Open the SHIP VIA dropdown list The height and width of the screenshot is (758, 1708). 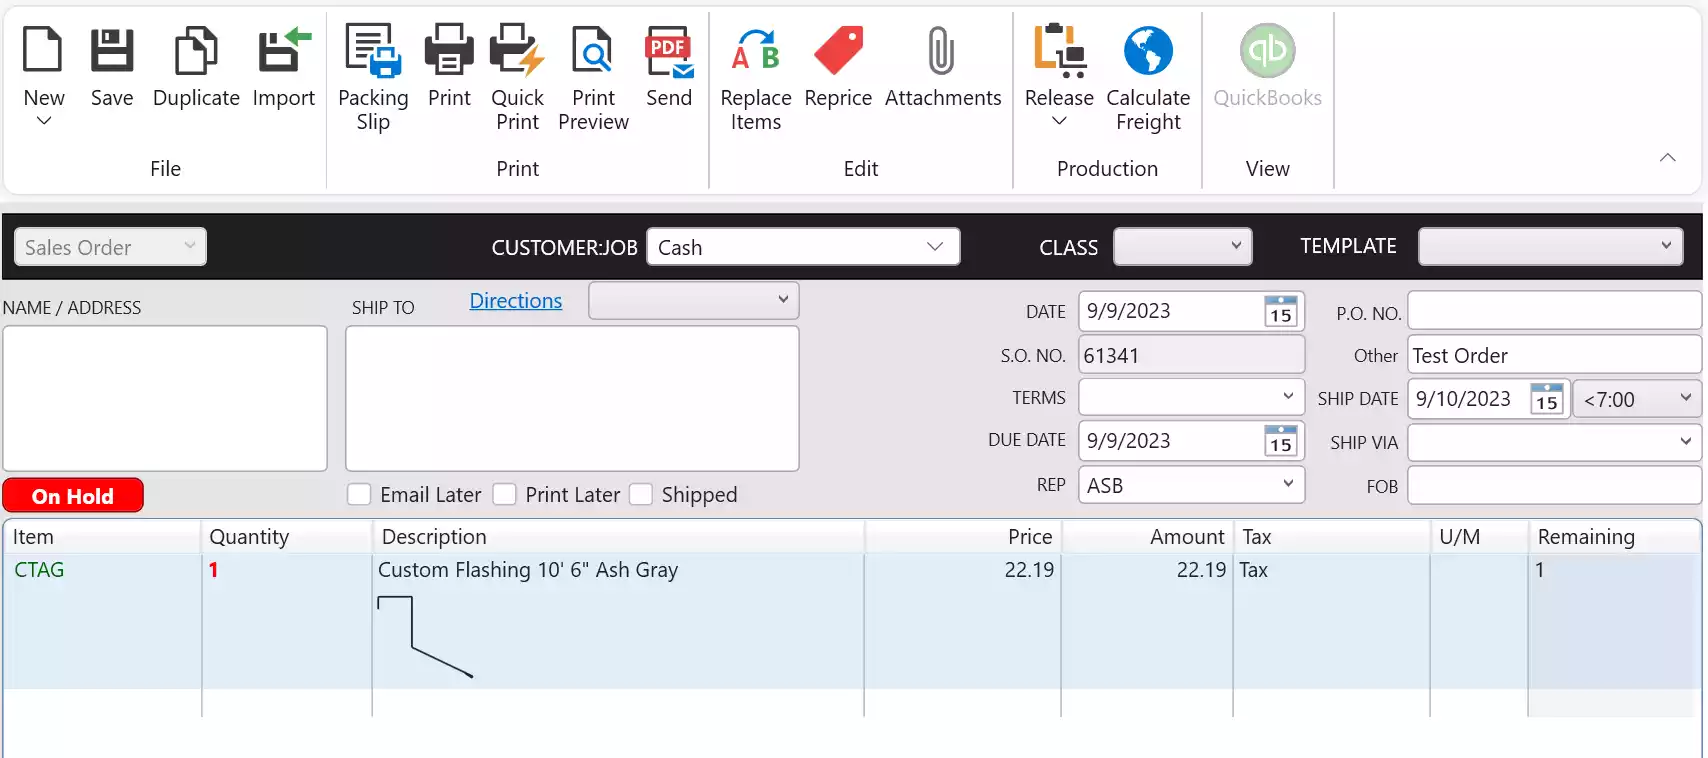[1684, 442]
